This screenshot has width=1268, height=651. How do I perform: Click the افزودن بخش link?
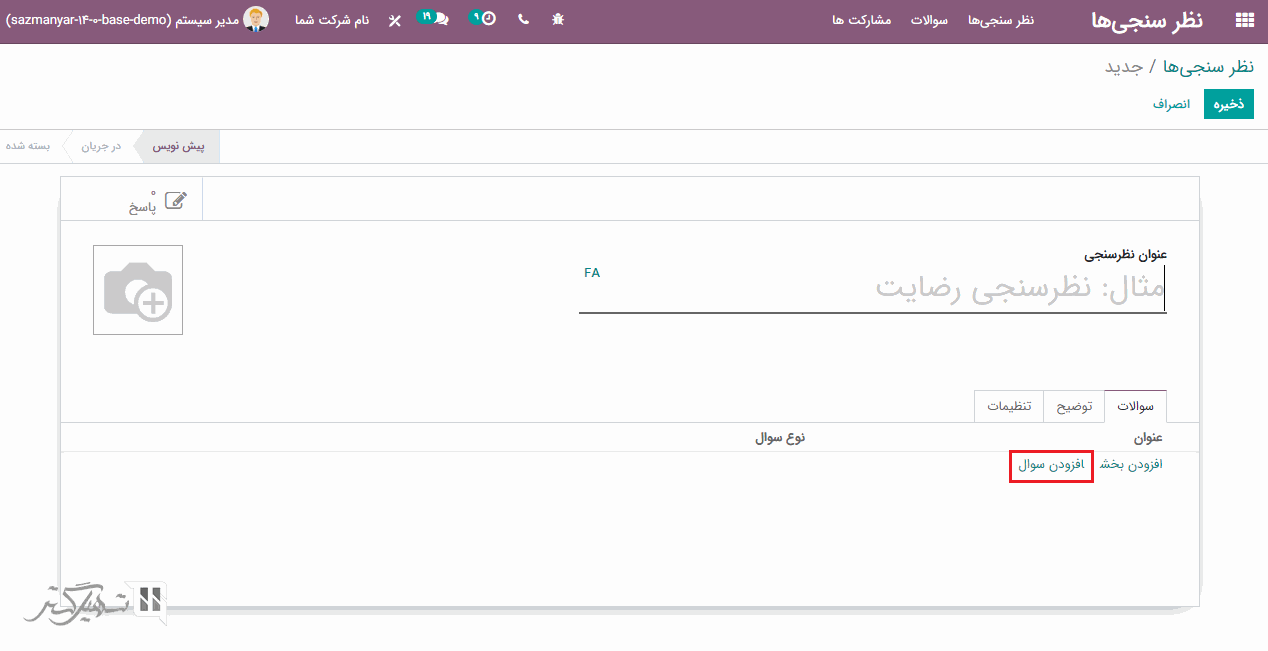(x=1131, y=465)
